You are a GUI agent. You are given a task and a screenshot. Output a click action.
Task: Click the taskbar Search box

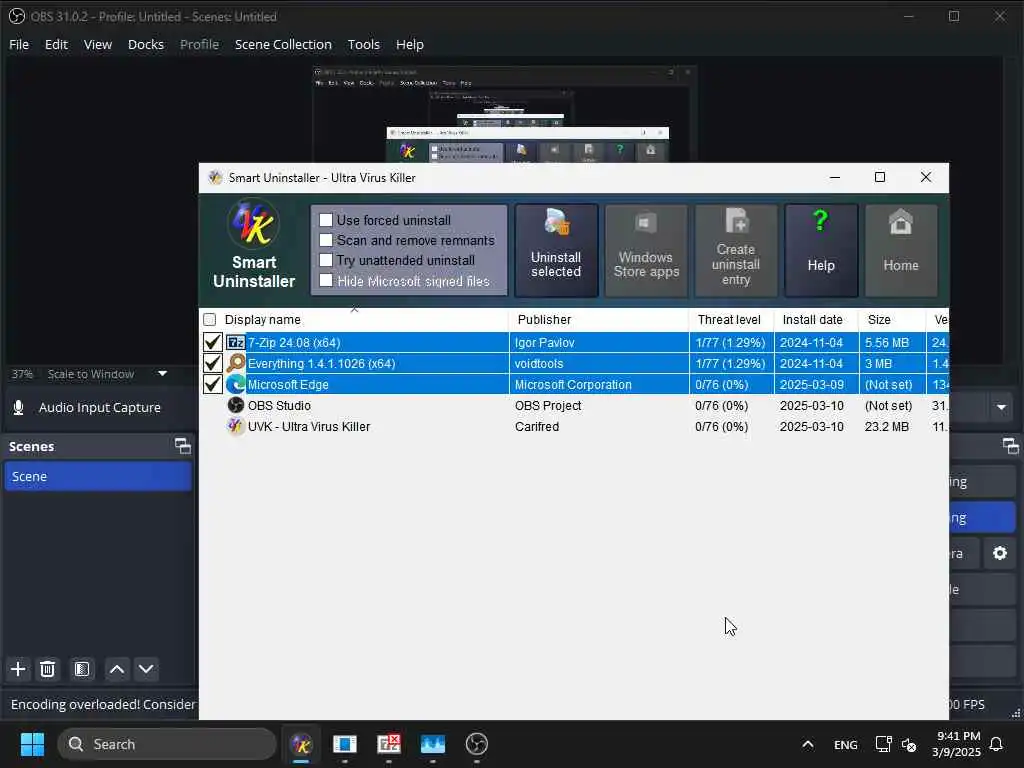[x=167, y=744]
